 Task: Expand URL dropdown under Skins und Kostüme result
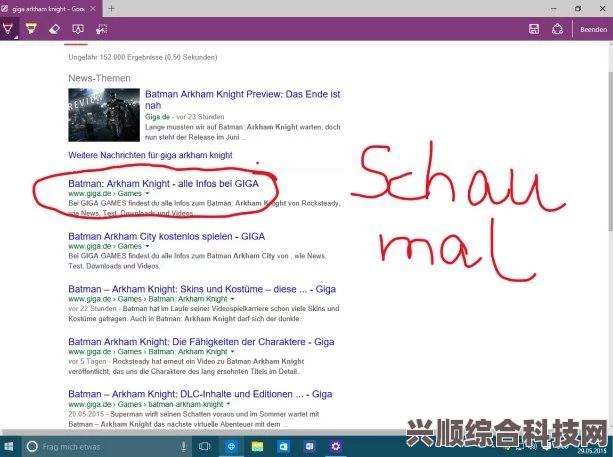click(x=233, y=299)
